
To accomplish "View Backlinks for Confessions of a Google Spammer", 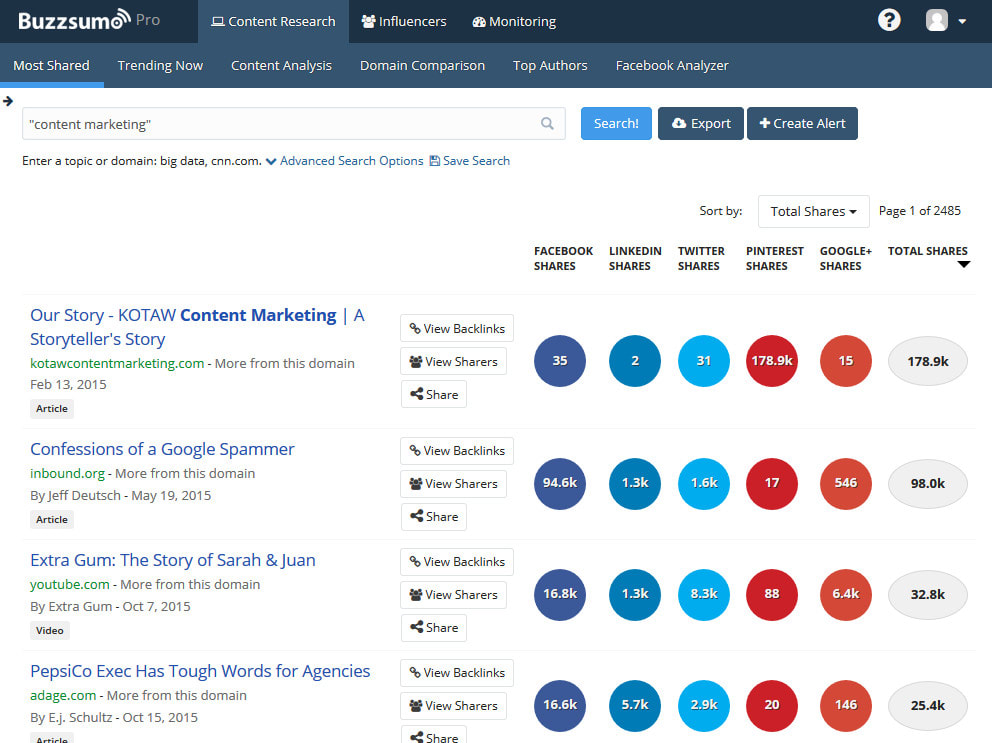I will 457,451.
